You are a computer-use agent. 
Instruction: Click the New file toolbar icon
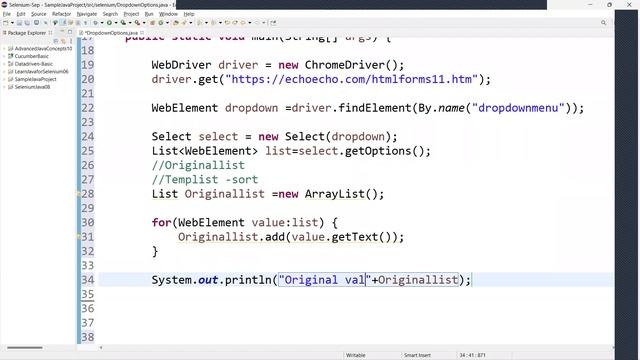tap(6, 23)
